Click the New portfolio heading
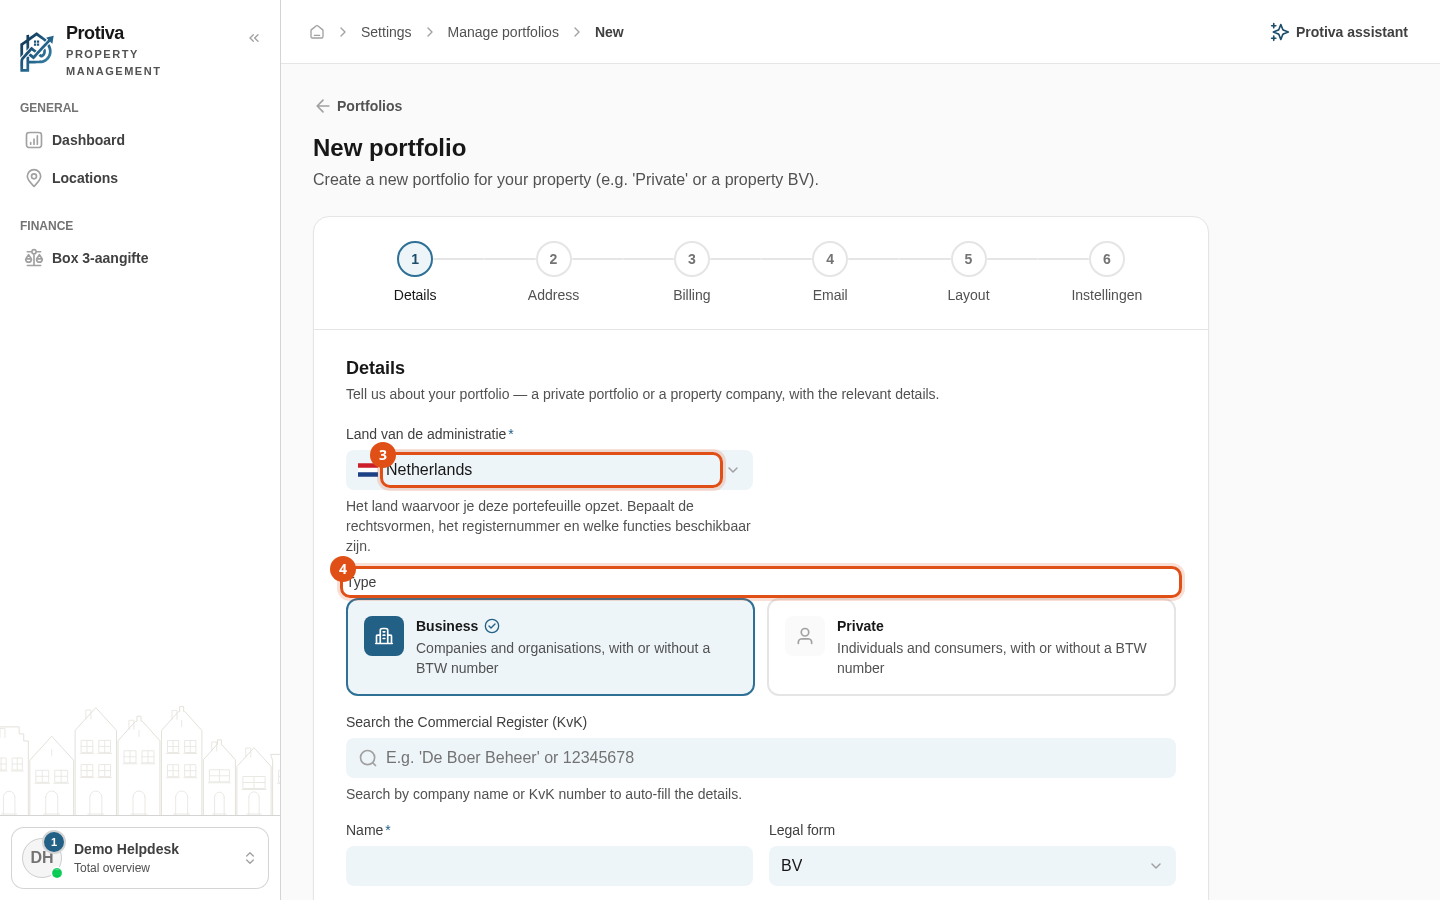Screen dimensions: 1440x900 [390, 148]
